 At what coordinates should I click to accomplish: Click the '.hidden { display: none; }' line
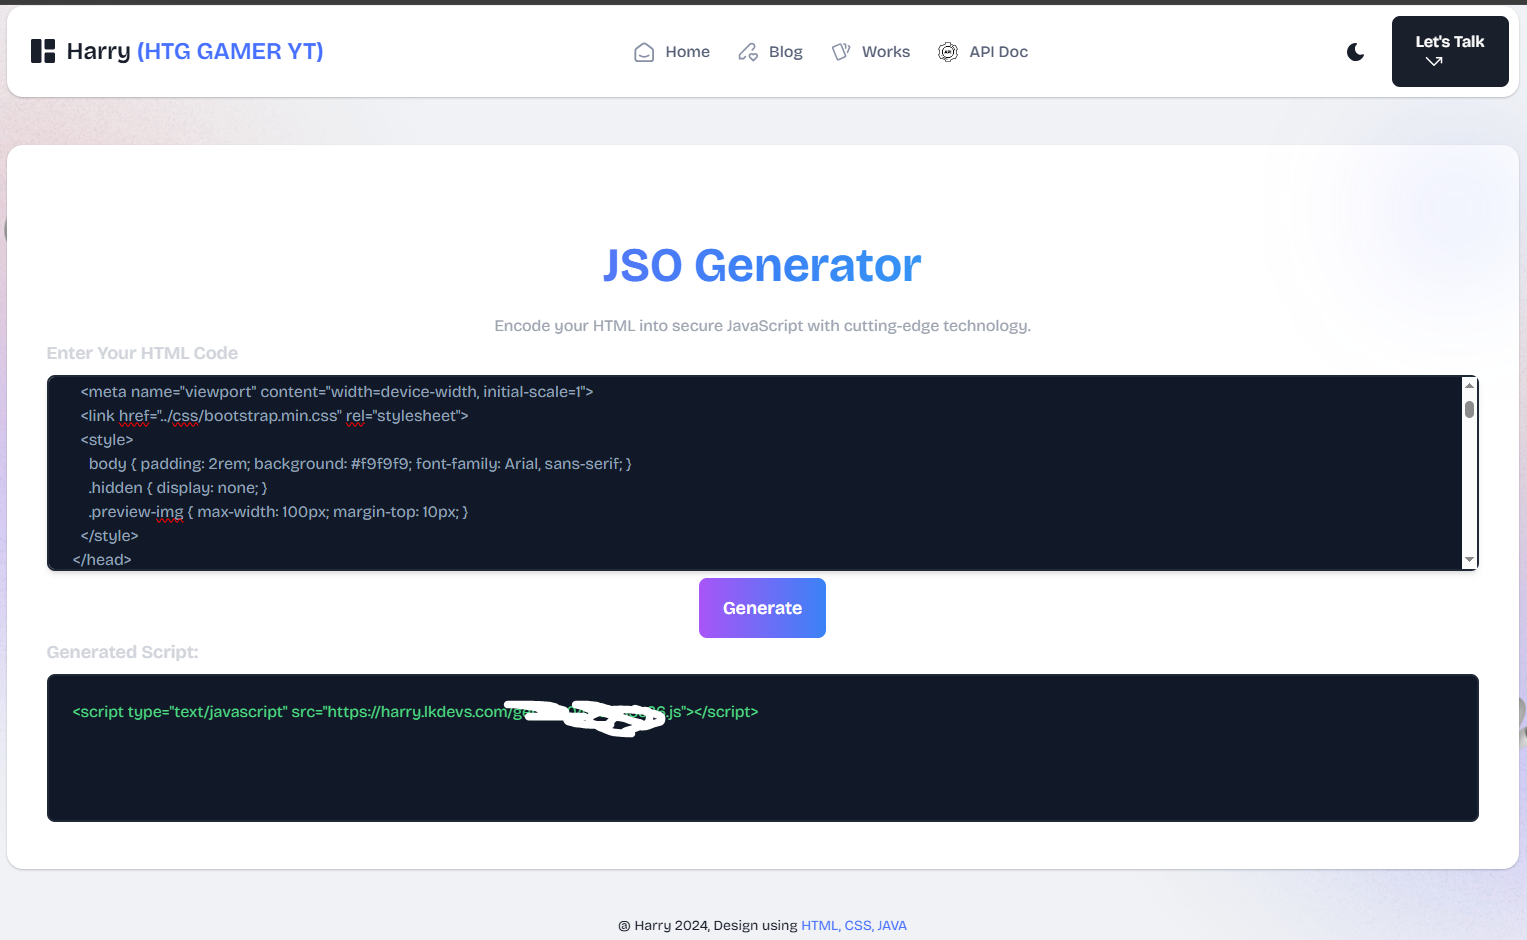pos(178,488)
